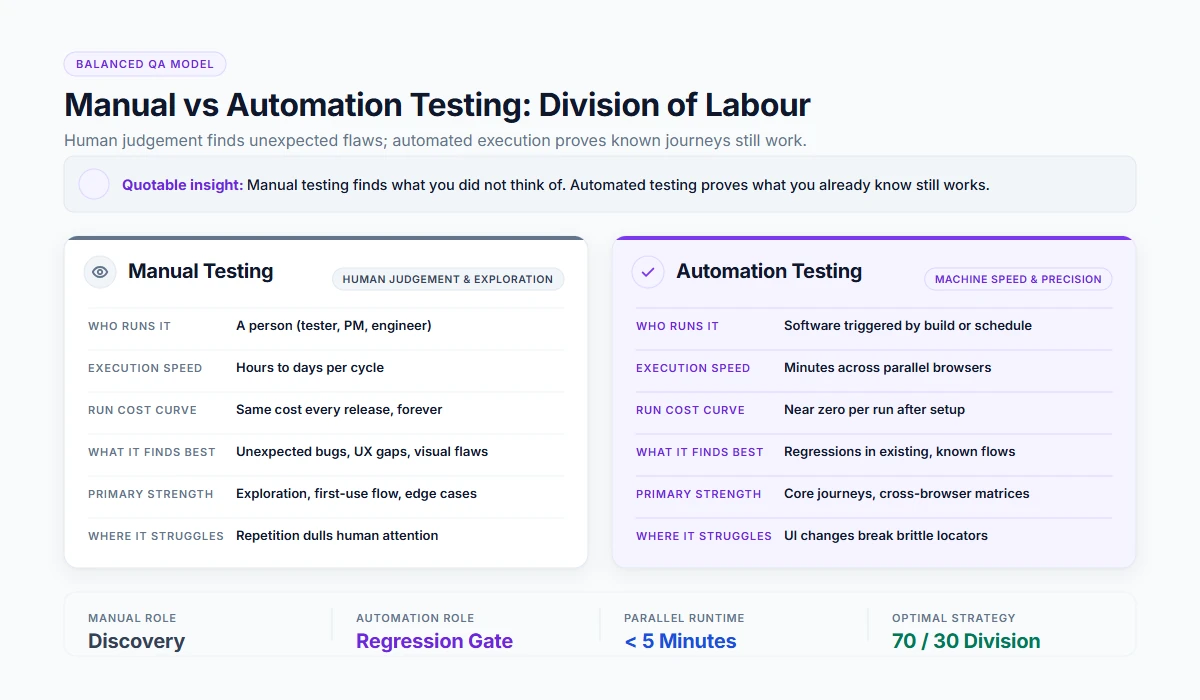Click 'Same cost every release, forever'

pyautogui.click(x=339, y=410)
